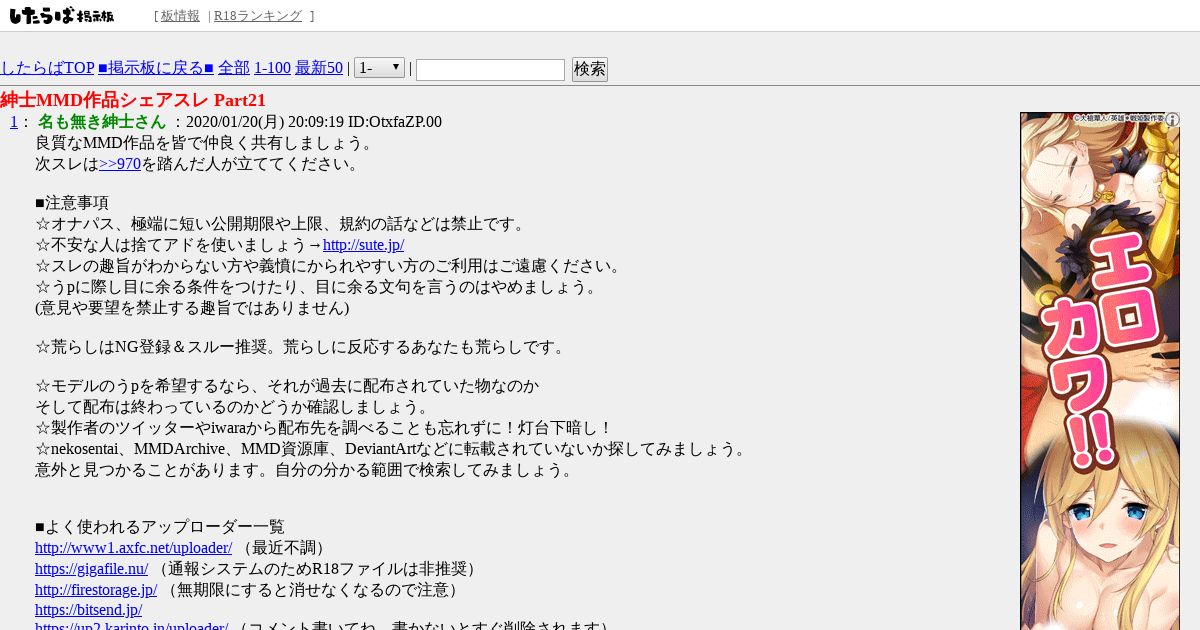Open www1.axfc.net uploader link
1200x630 pixels.
click(133, 548)
